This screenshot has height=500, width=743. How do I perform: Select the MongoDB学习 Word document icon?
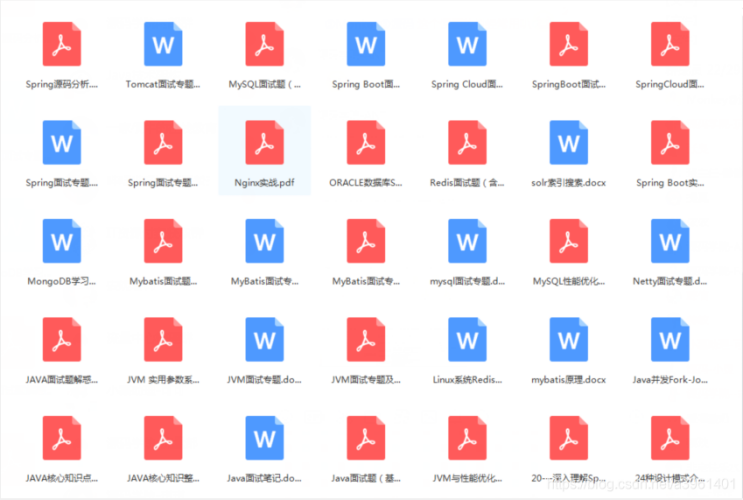(x=62, y=241)
